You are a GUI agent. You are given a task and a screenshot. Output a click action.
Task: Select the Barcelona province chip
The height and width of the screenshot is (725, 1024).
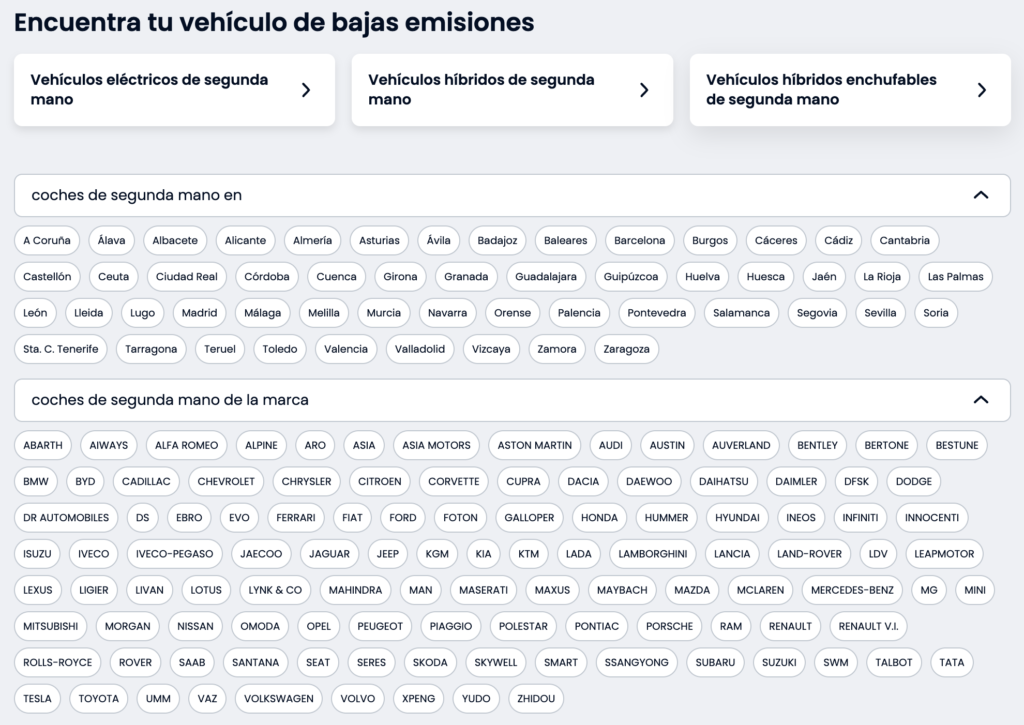click(639, 241)
